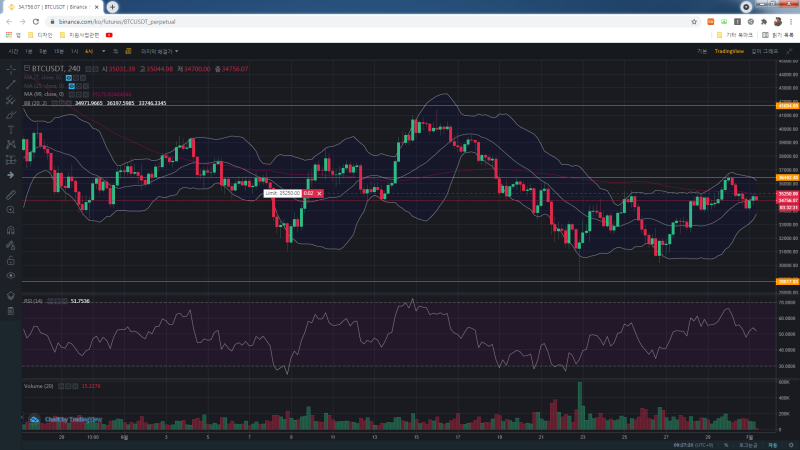800x450 pixels.
Task: Toggle visibility of MA (7, close, 0)
Action: coord(69,78)
